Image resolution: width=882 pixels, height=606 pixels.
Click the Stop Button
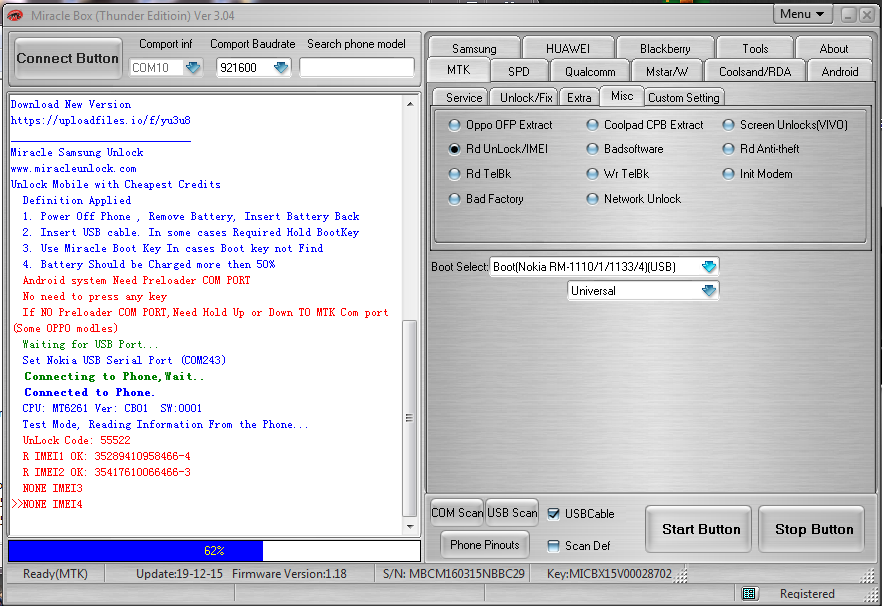tap(814, 529)
